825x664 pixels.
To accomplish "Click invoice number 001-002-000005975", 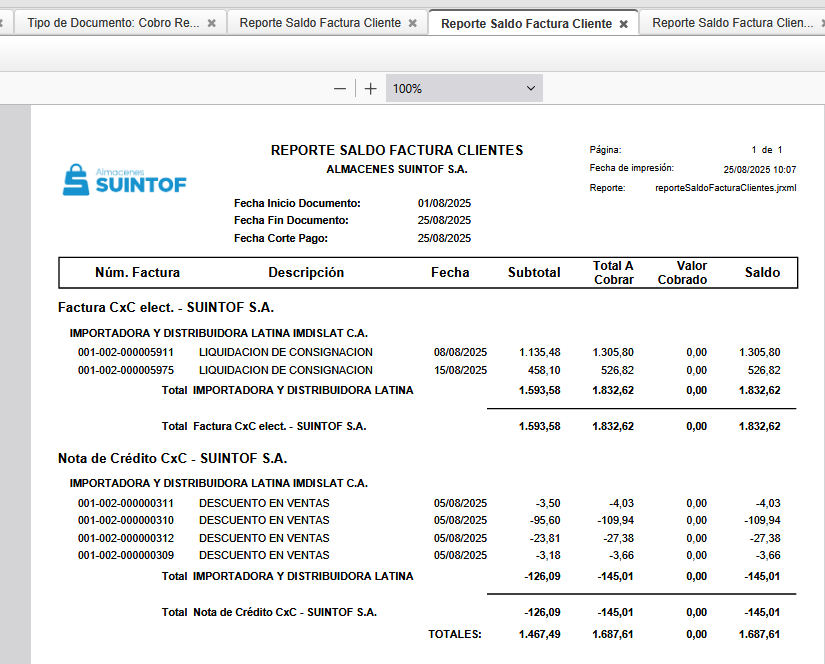I will point(126,370).
